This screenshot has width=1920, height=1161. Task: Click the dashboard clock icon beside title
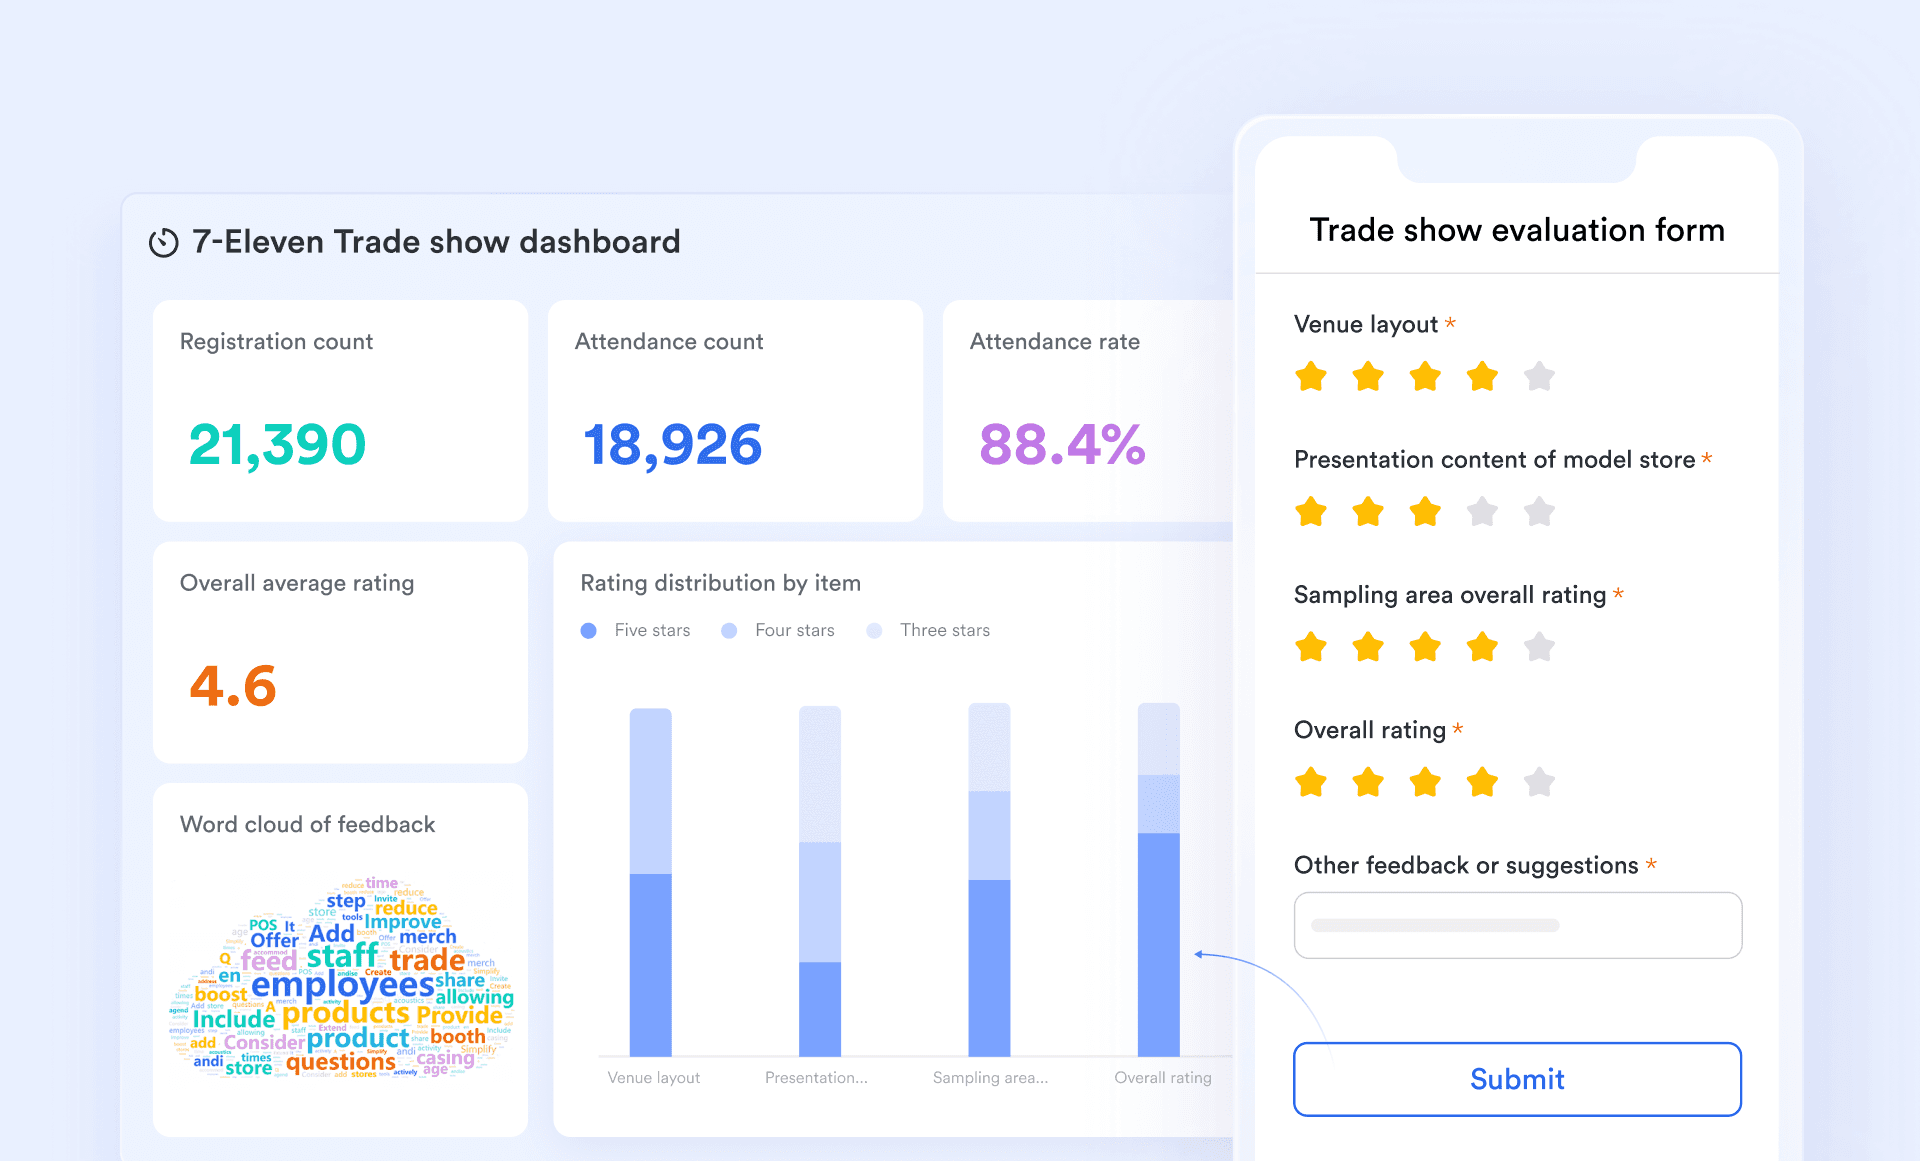(x=163, y=243)
